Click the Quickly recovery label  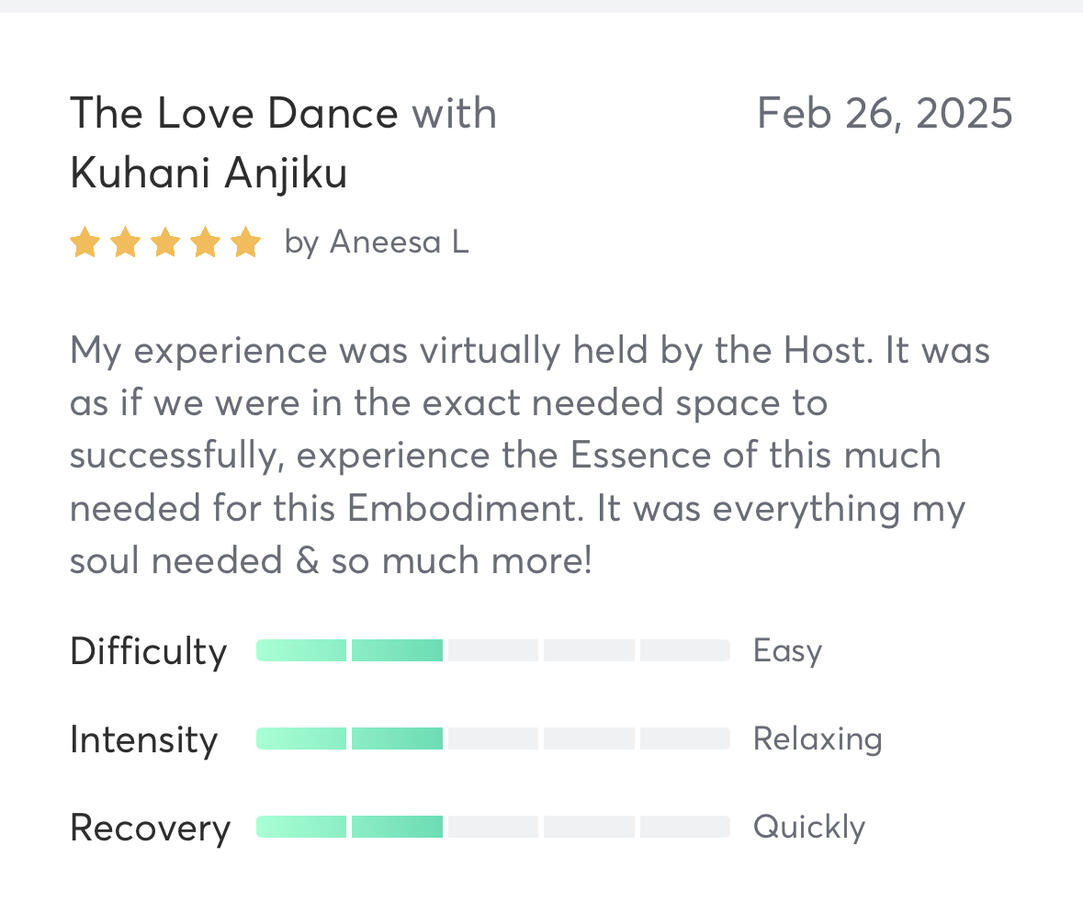[808, 827]
